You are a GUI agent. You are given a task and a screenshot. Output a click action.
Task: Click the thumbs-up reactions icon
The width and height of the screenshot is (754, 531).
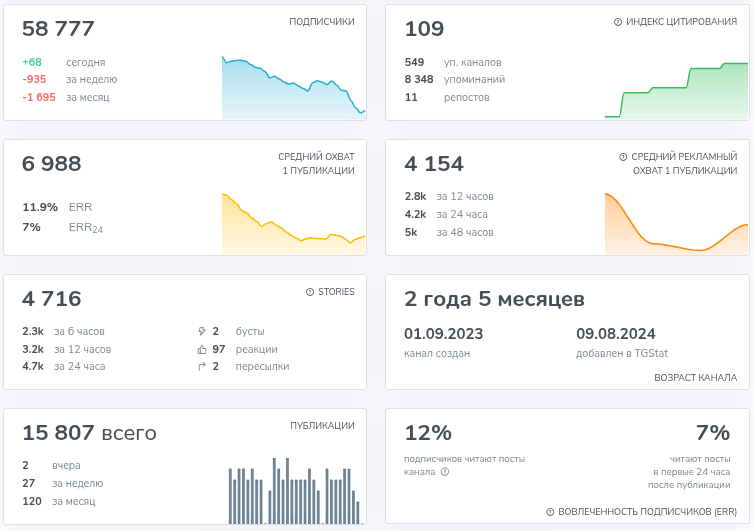coord(202,349)
